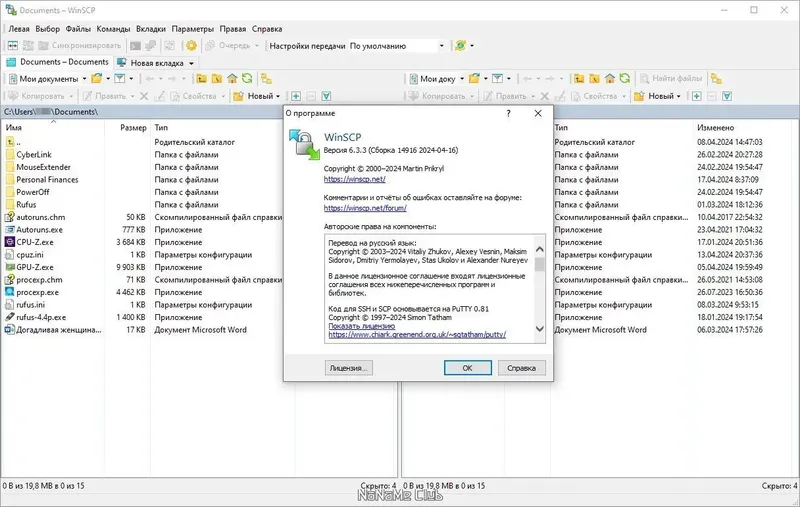Click the CPU-Z.exe file icon
This screenshot has height=507, width=800.
10,242
